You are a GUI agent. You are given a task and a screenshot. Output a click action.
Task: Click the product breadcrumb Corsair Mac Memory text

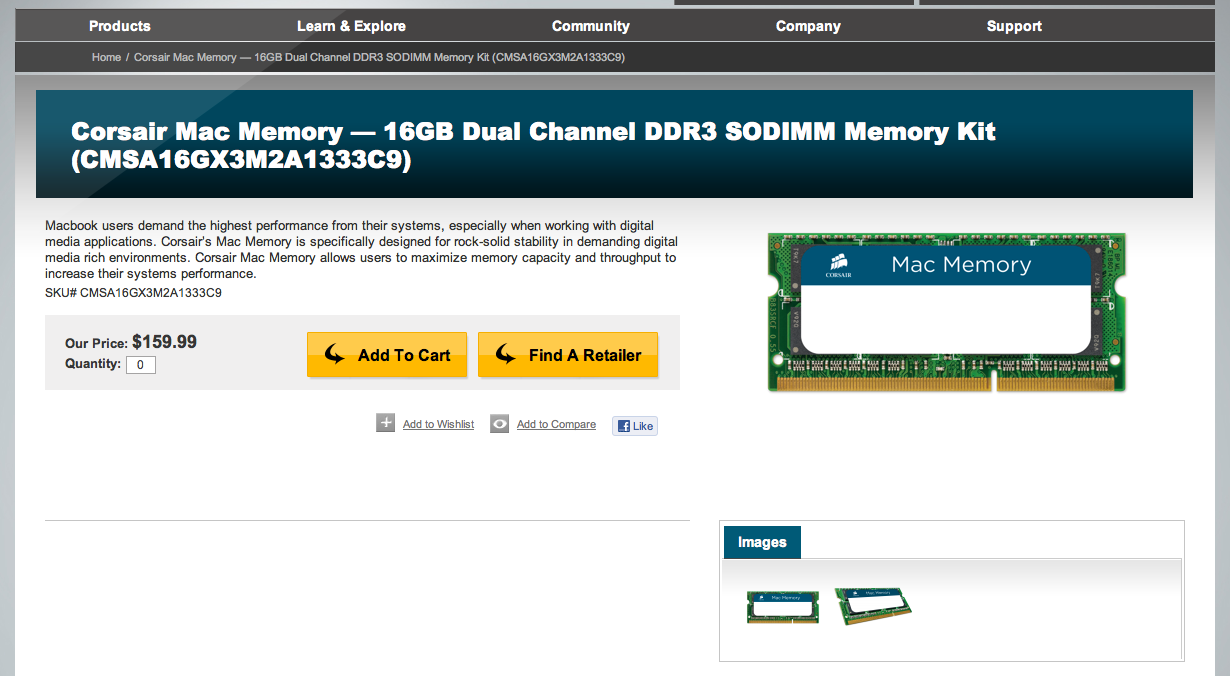point(379,57)
